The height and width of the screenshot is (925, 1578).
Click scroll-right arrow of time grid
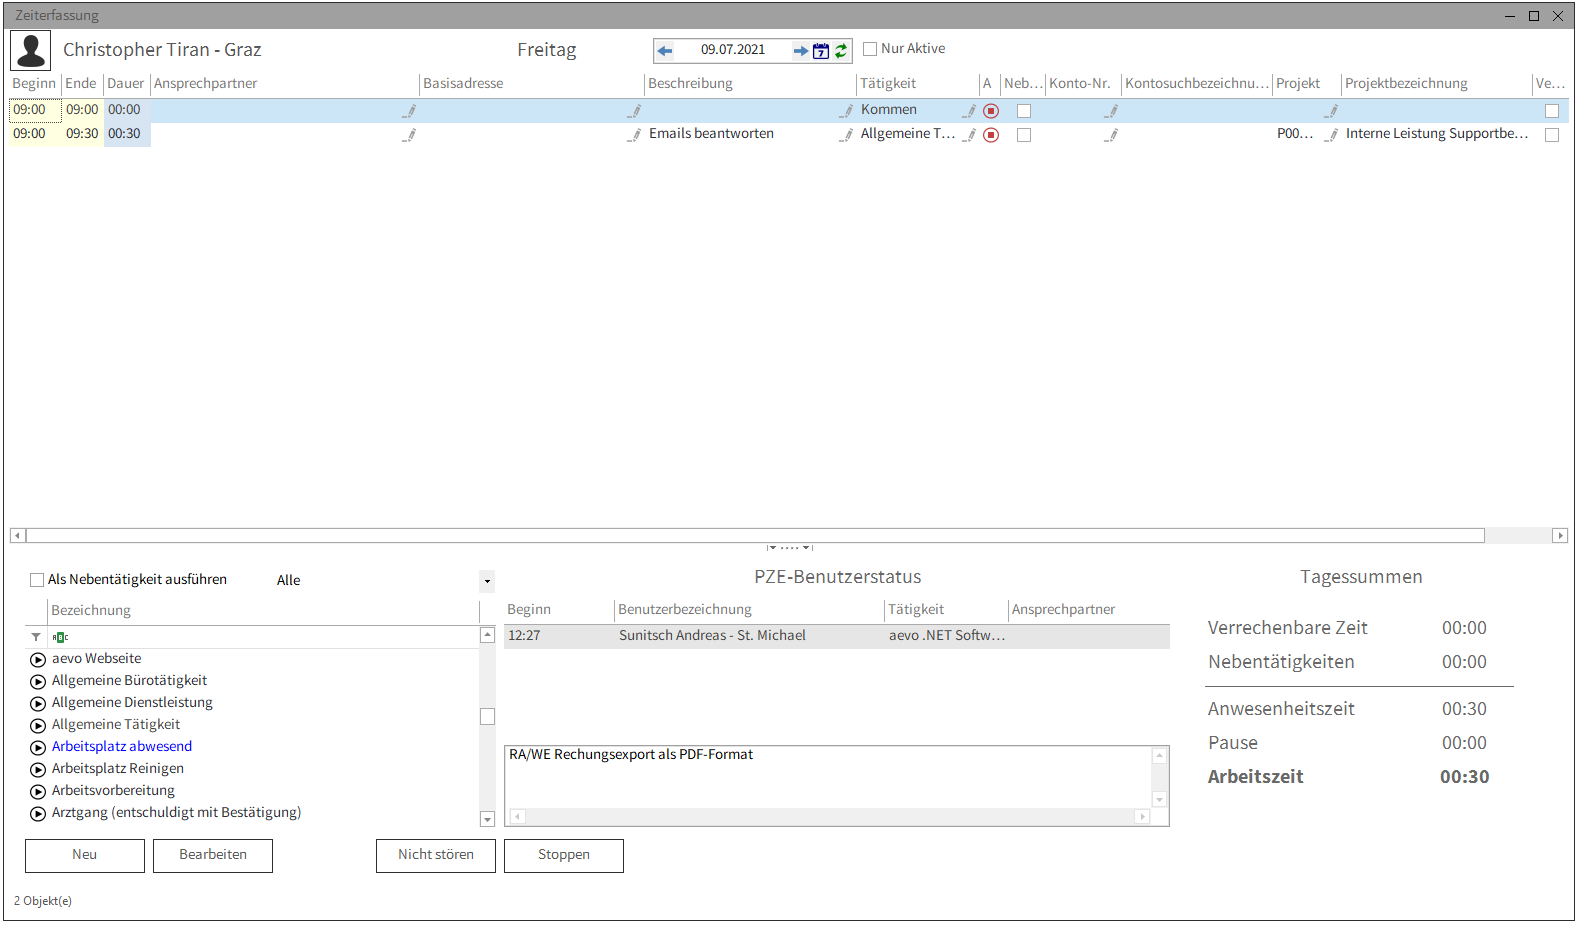pos(1560,536)
